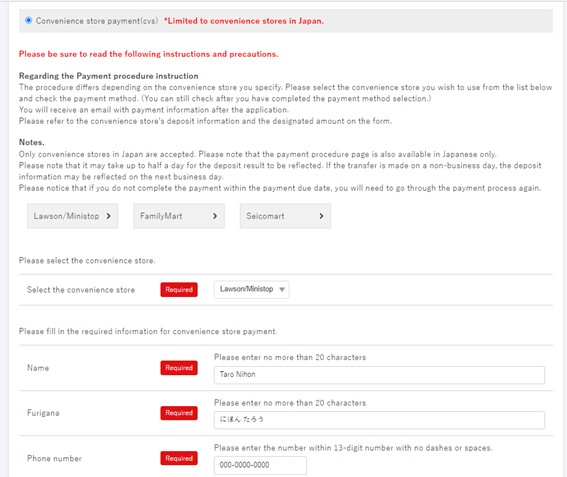Viewport: 567px width, 477px height.
Task: Click the Required badge beside Name
Action: [179, 368]
